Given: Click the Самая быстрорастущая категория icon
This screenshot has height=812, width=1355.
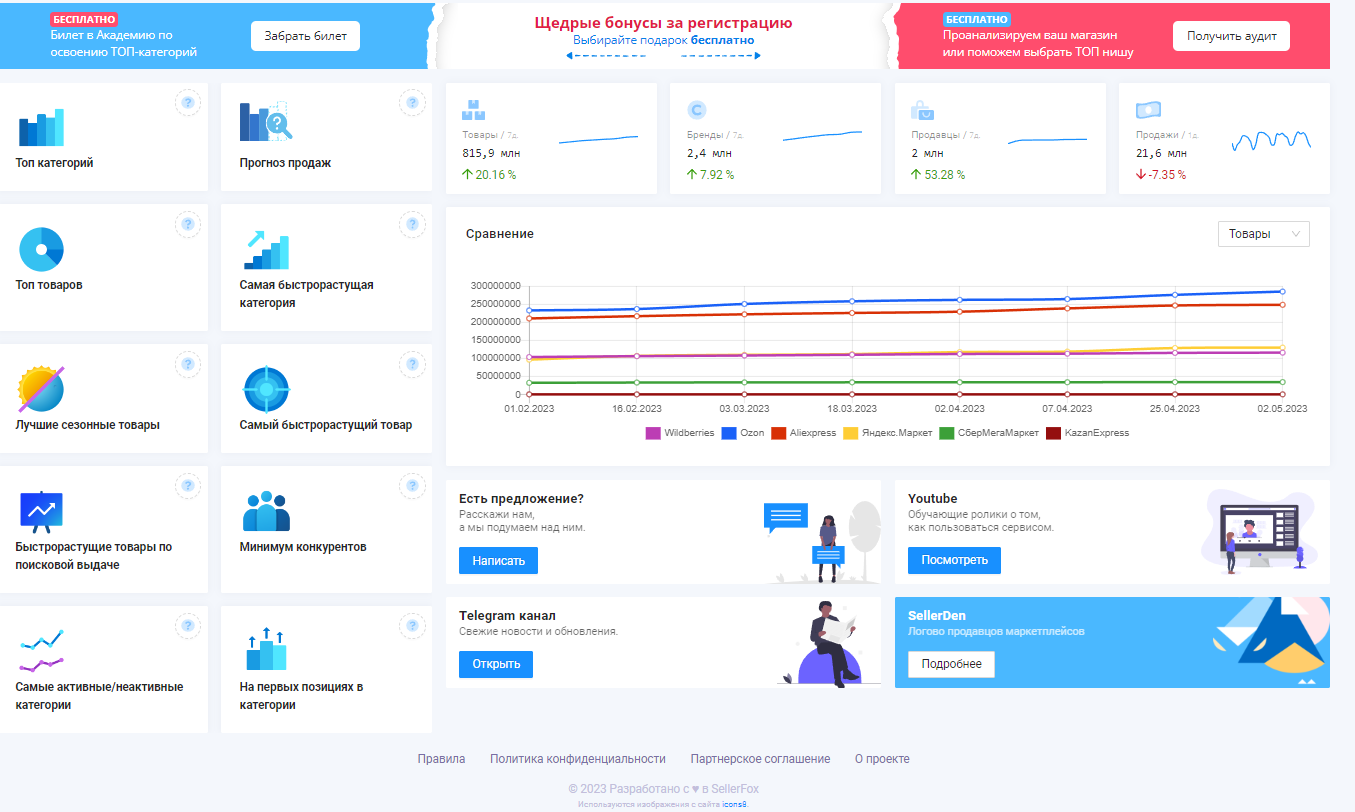Looking at the screenshot, I should [x=266, y=250].
